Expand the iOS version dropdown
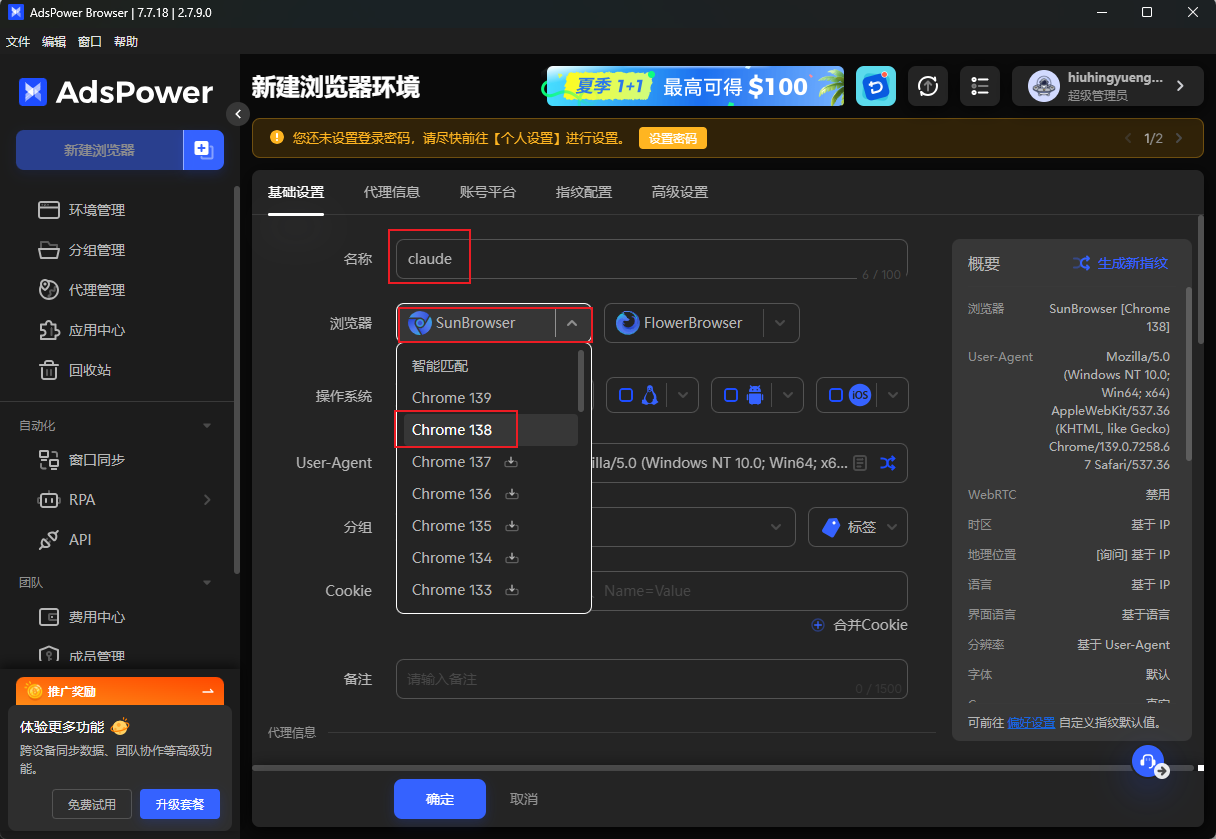The image size is (1216, 839). pos(892,395)
